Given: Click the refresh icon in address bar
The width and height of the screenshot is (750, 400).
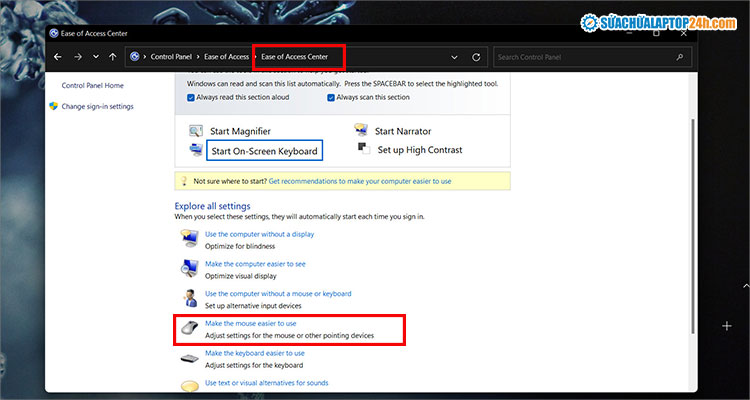Looking at the screenshot, I should 476,57.
